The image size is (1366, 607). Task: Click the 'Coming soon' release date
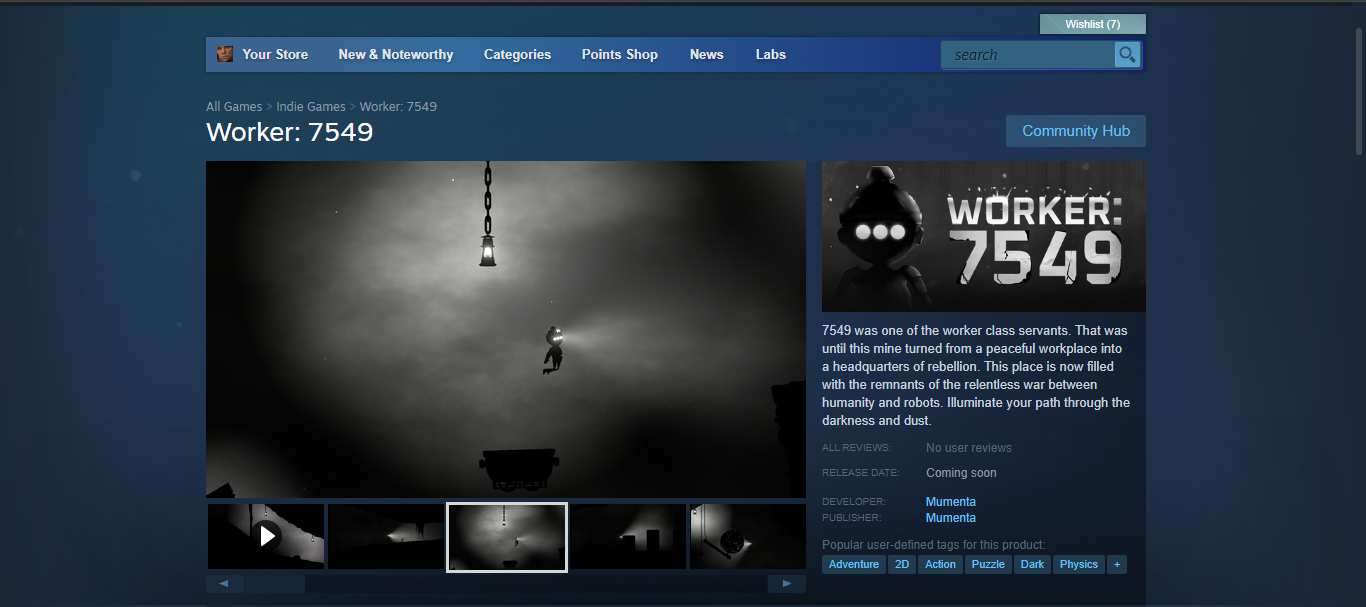[x=961, y=473]
